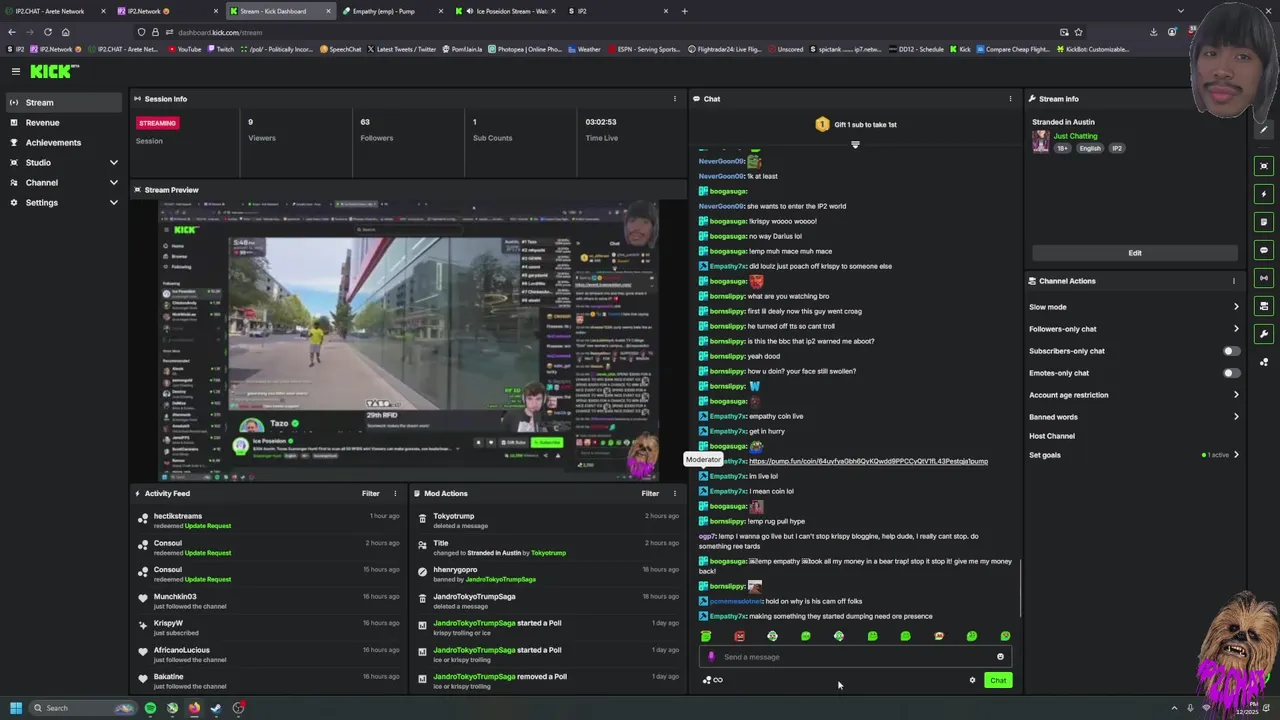Image resolution: width=1280 pixels, height=720 pixels.
Task: Toggle the Session info widget in right rail
Action: (1264, 166)
